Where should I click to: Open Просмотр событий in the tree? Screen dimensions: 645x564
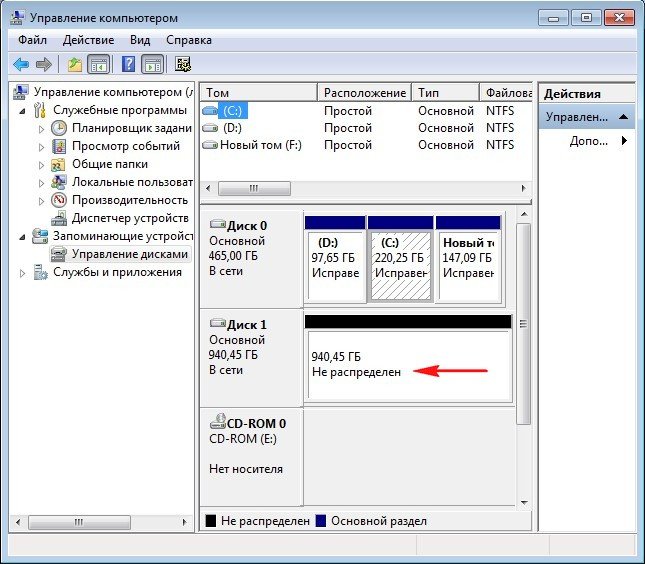123,146
